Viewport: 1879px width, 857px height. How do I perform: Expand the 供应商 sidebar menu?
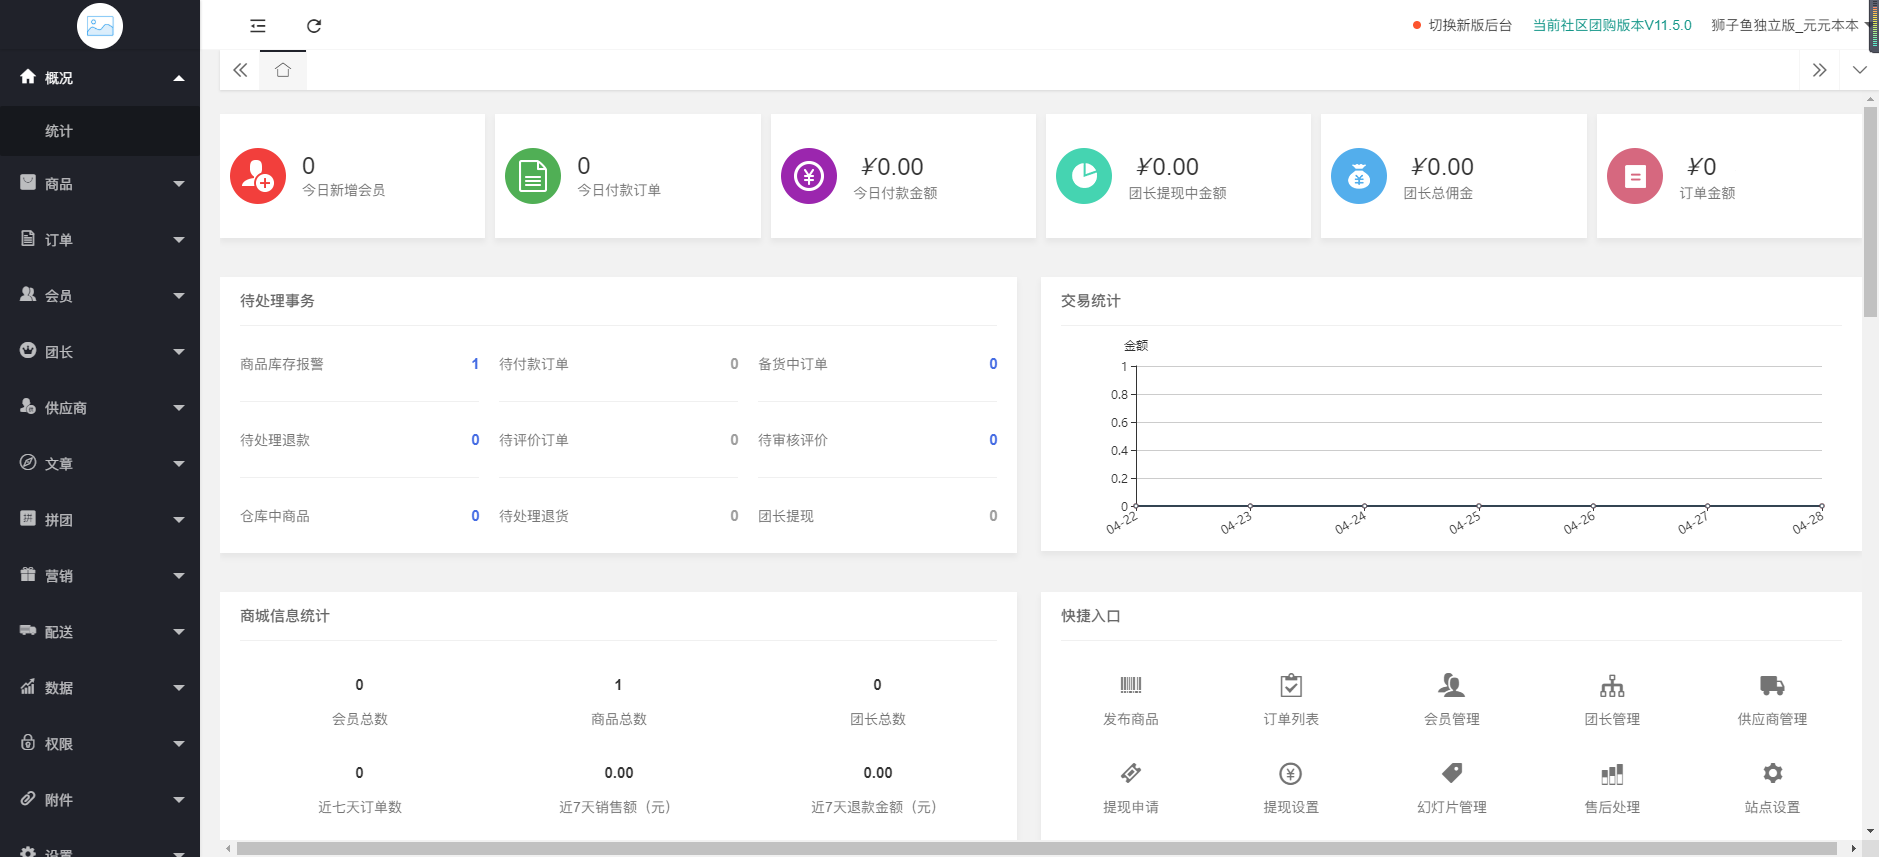click(x=100, y=408)
